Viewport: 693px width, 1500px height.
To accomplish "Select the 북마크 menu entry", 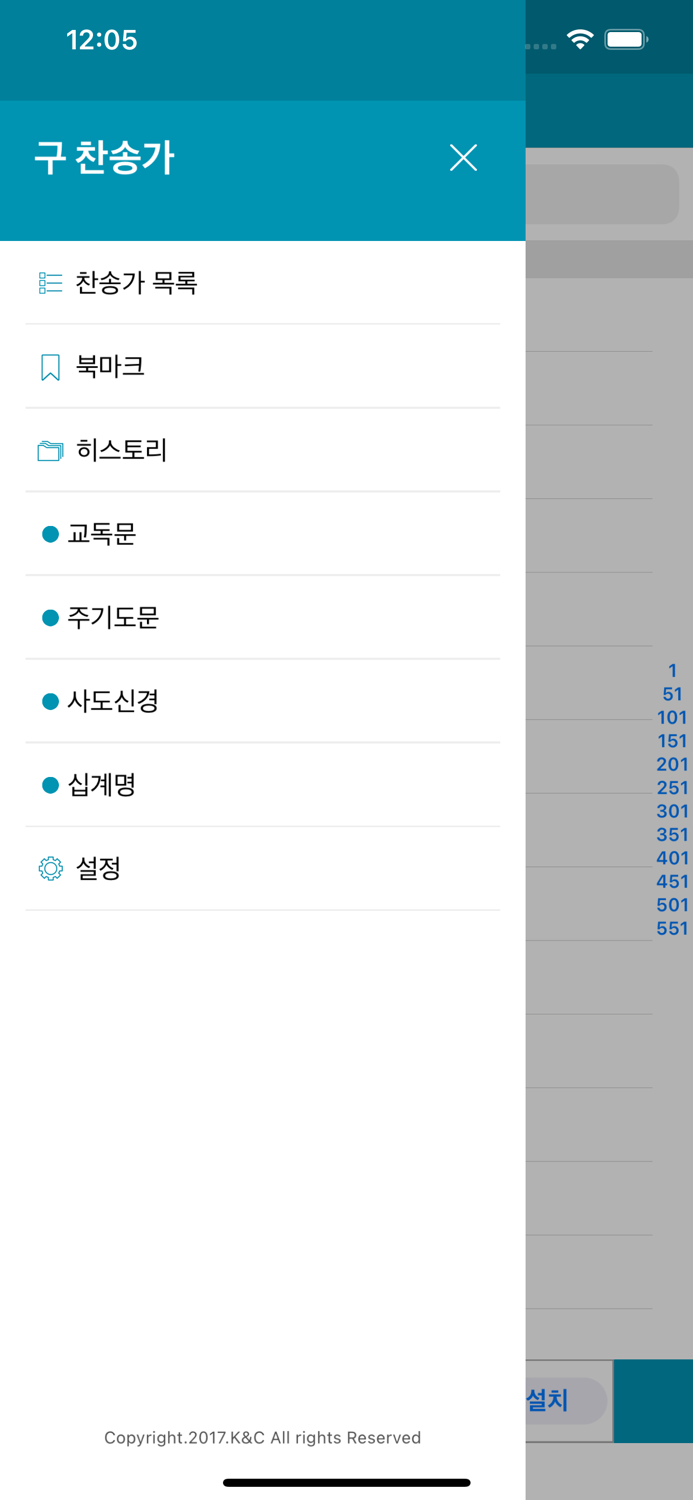I will 112,367.
